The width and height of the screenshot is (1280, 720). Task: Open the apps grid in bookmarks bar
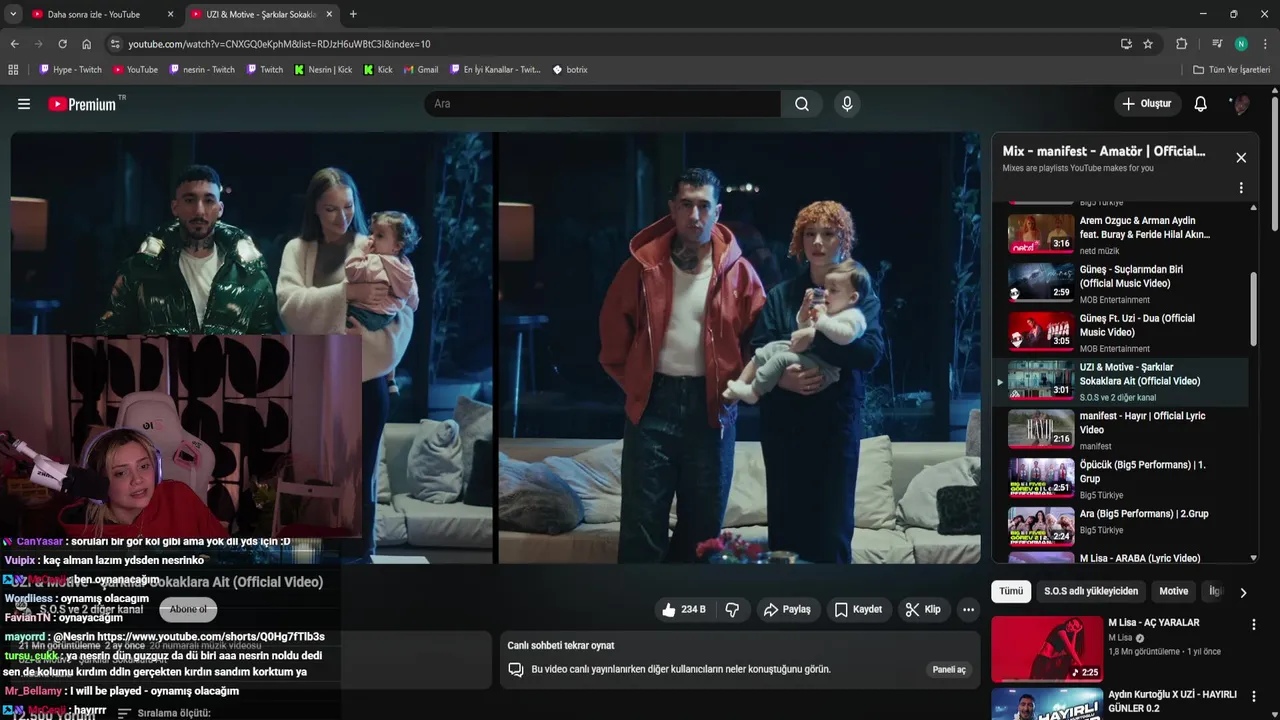click(13, 70)
